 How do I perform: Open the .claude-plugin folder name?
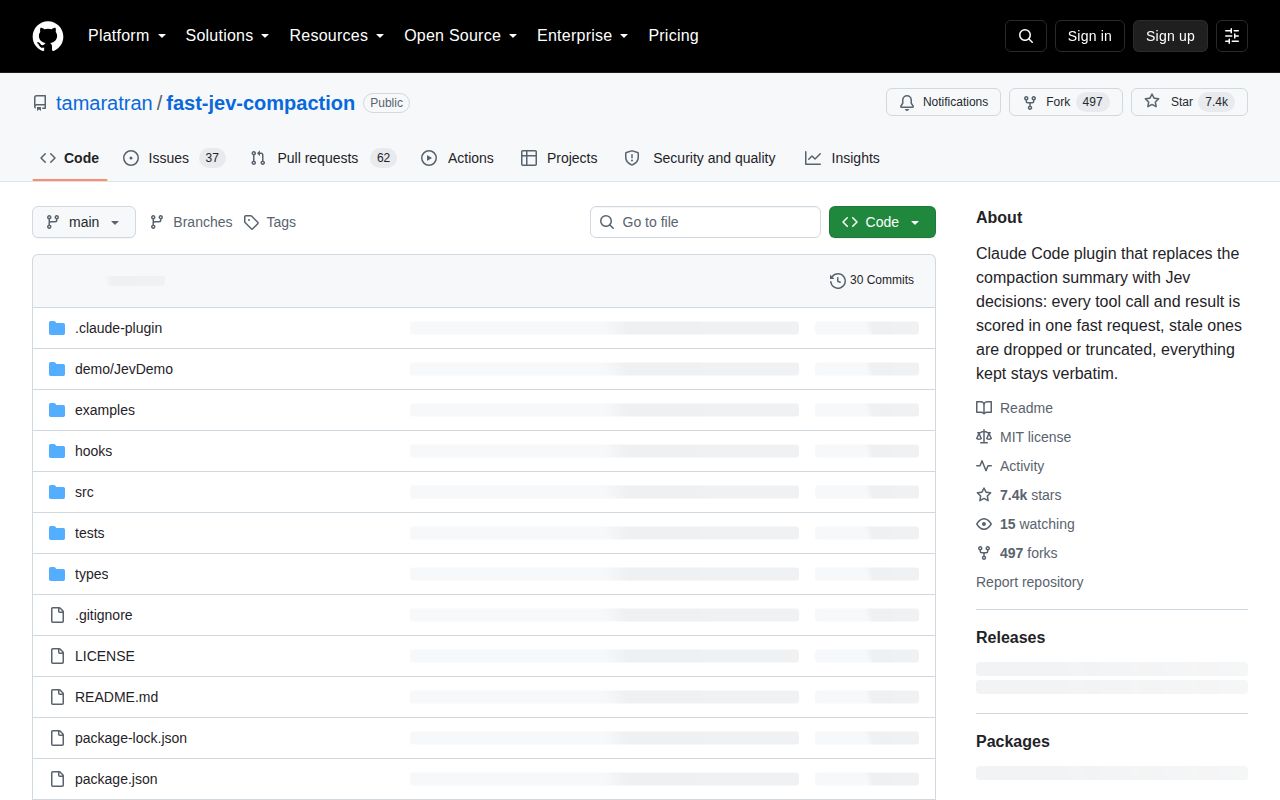[118, 328]
